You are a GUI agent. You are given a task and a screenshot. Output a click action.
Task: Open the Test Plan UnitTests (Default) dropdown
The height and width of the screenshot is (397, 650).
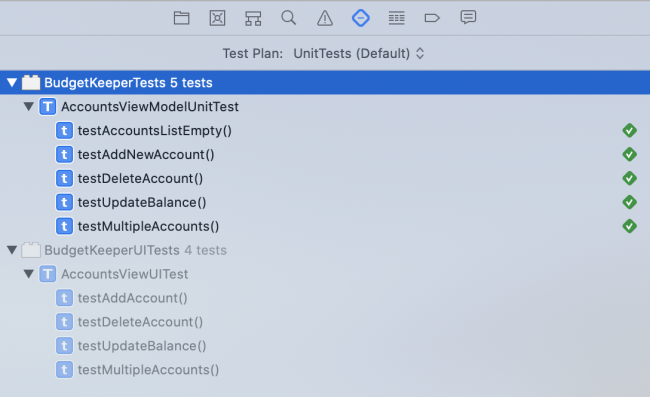tap(359, 53)
